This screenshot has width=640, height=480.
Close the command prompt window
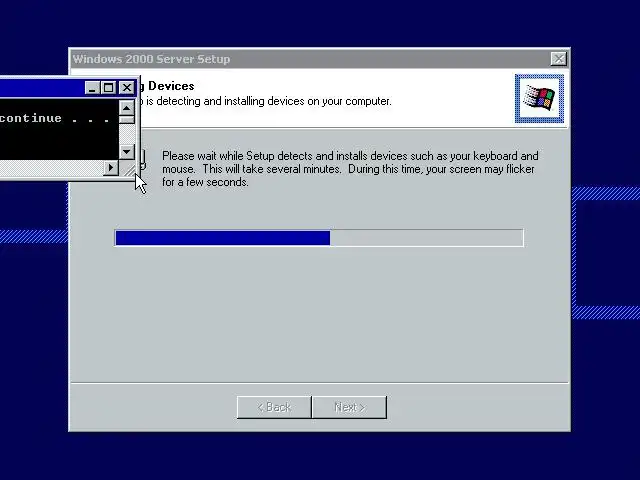click(x=127, y=87)
